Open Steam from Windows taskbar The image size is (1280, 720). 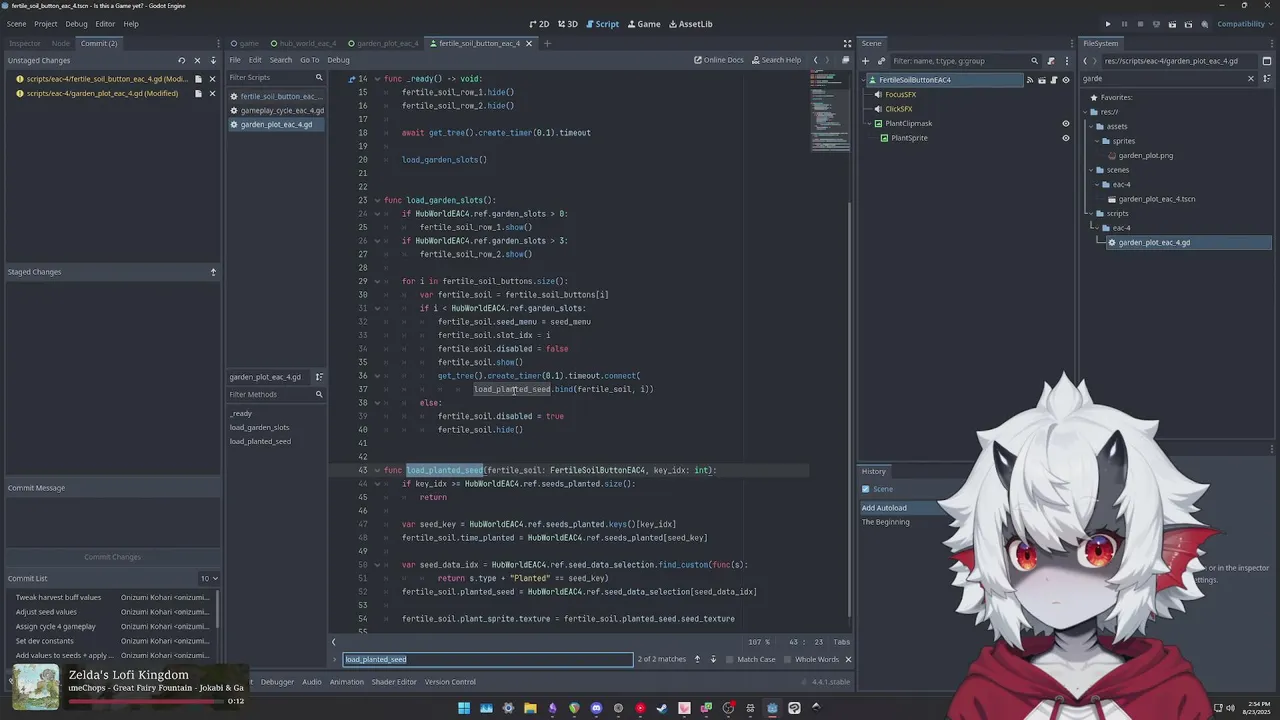(662, 708)
